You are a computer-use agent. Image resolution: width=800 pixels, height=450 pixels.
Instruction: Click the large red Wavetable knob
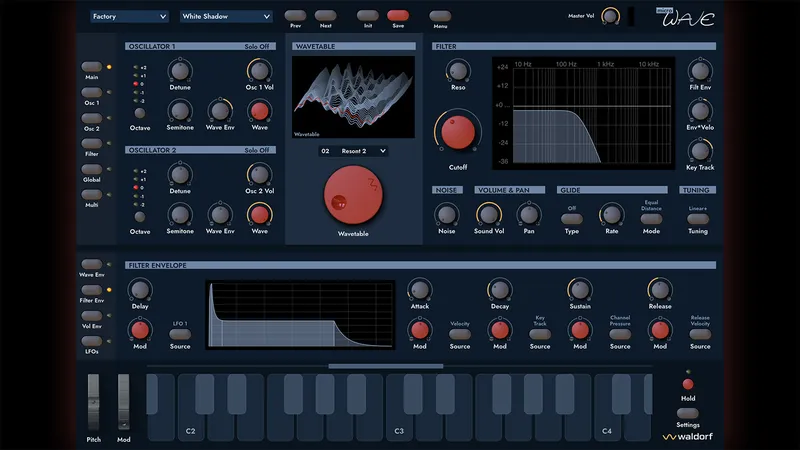pos(353,195)
